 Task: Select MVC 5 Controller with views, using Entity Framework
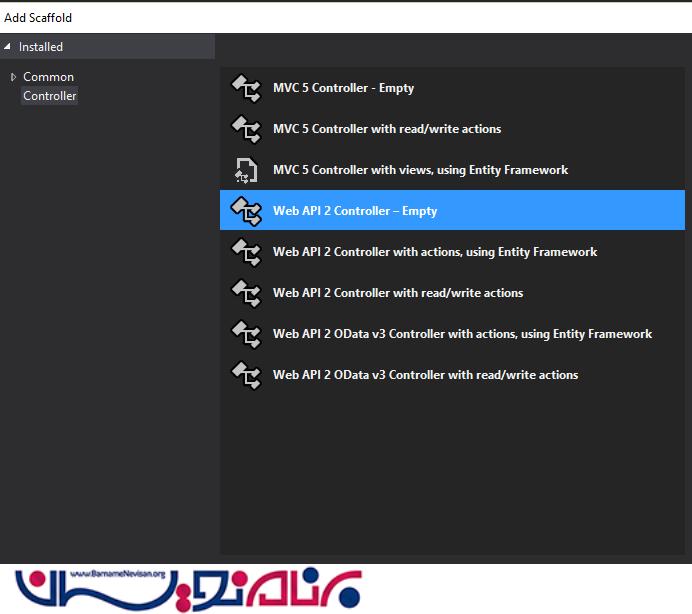[x=420, y=170]
